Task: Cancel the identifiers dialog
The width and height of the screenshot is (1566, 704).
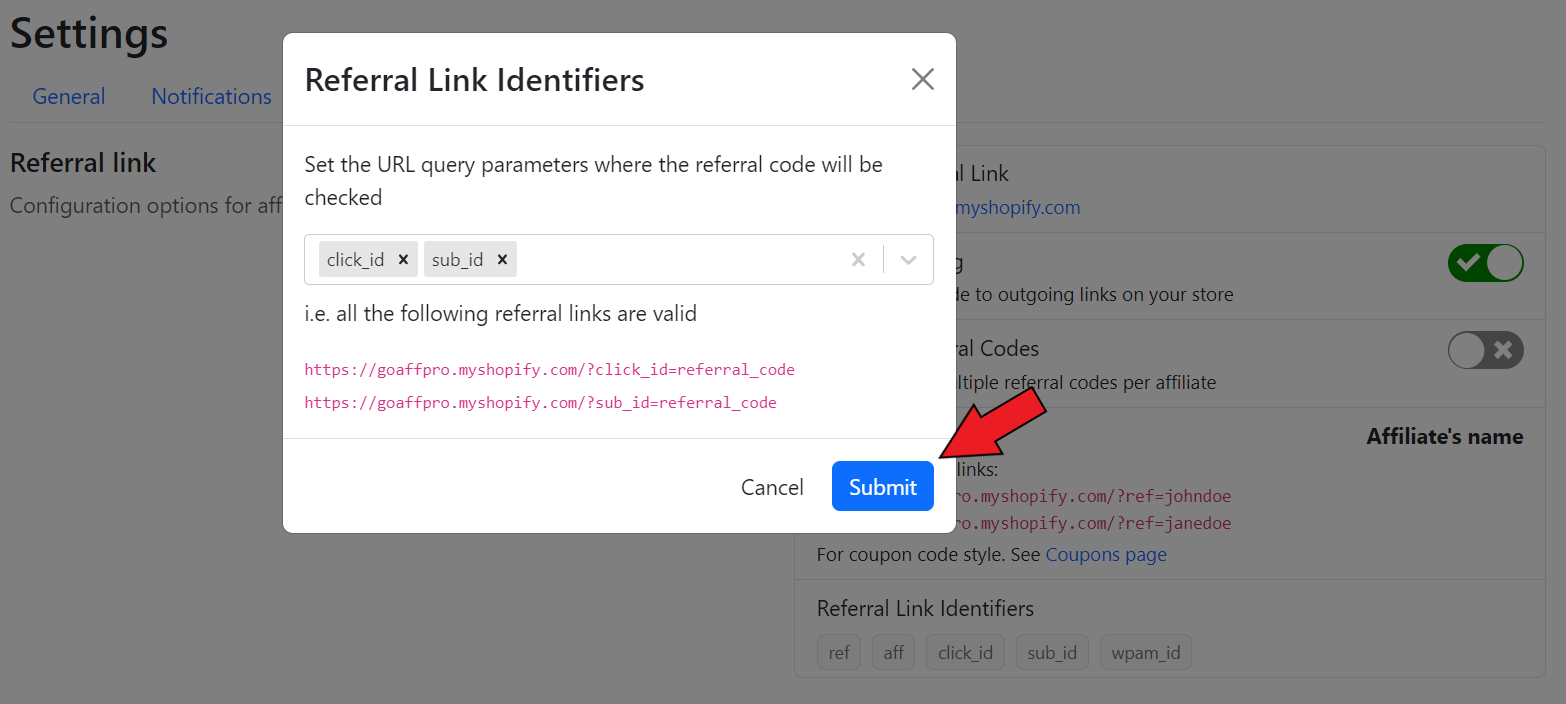Action: [772, 487]
